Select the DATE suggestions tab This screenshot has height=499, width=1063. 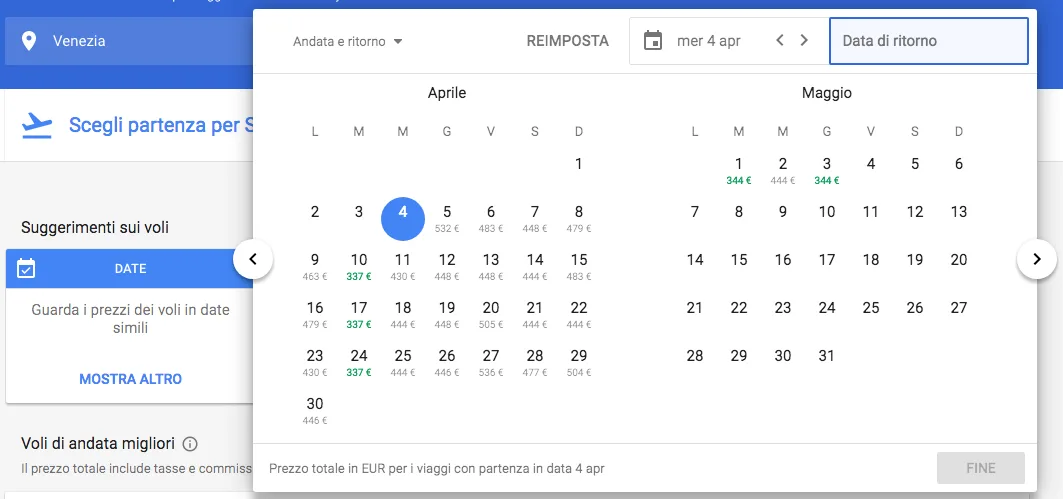point(130,268)
